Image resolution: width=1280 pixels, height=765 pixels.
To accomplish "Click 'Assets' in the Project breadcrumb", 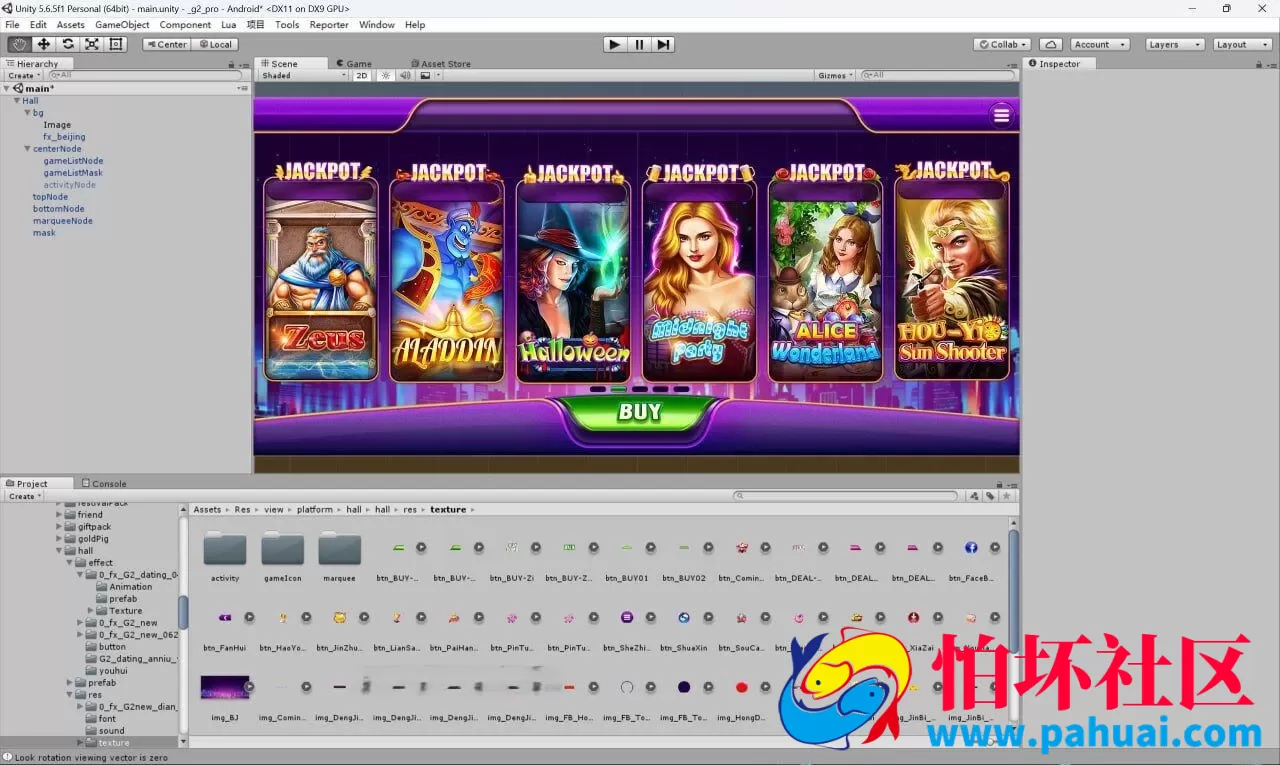I will [x=207, y=509].
